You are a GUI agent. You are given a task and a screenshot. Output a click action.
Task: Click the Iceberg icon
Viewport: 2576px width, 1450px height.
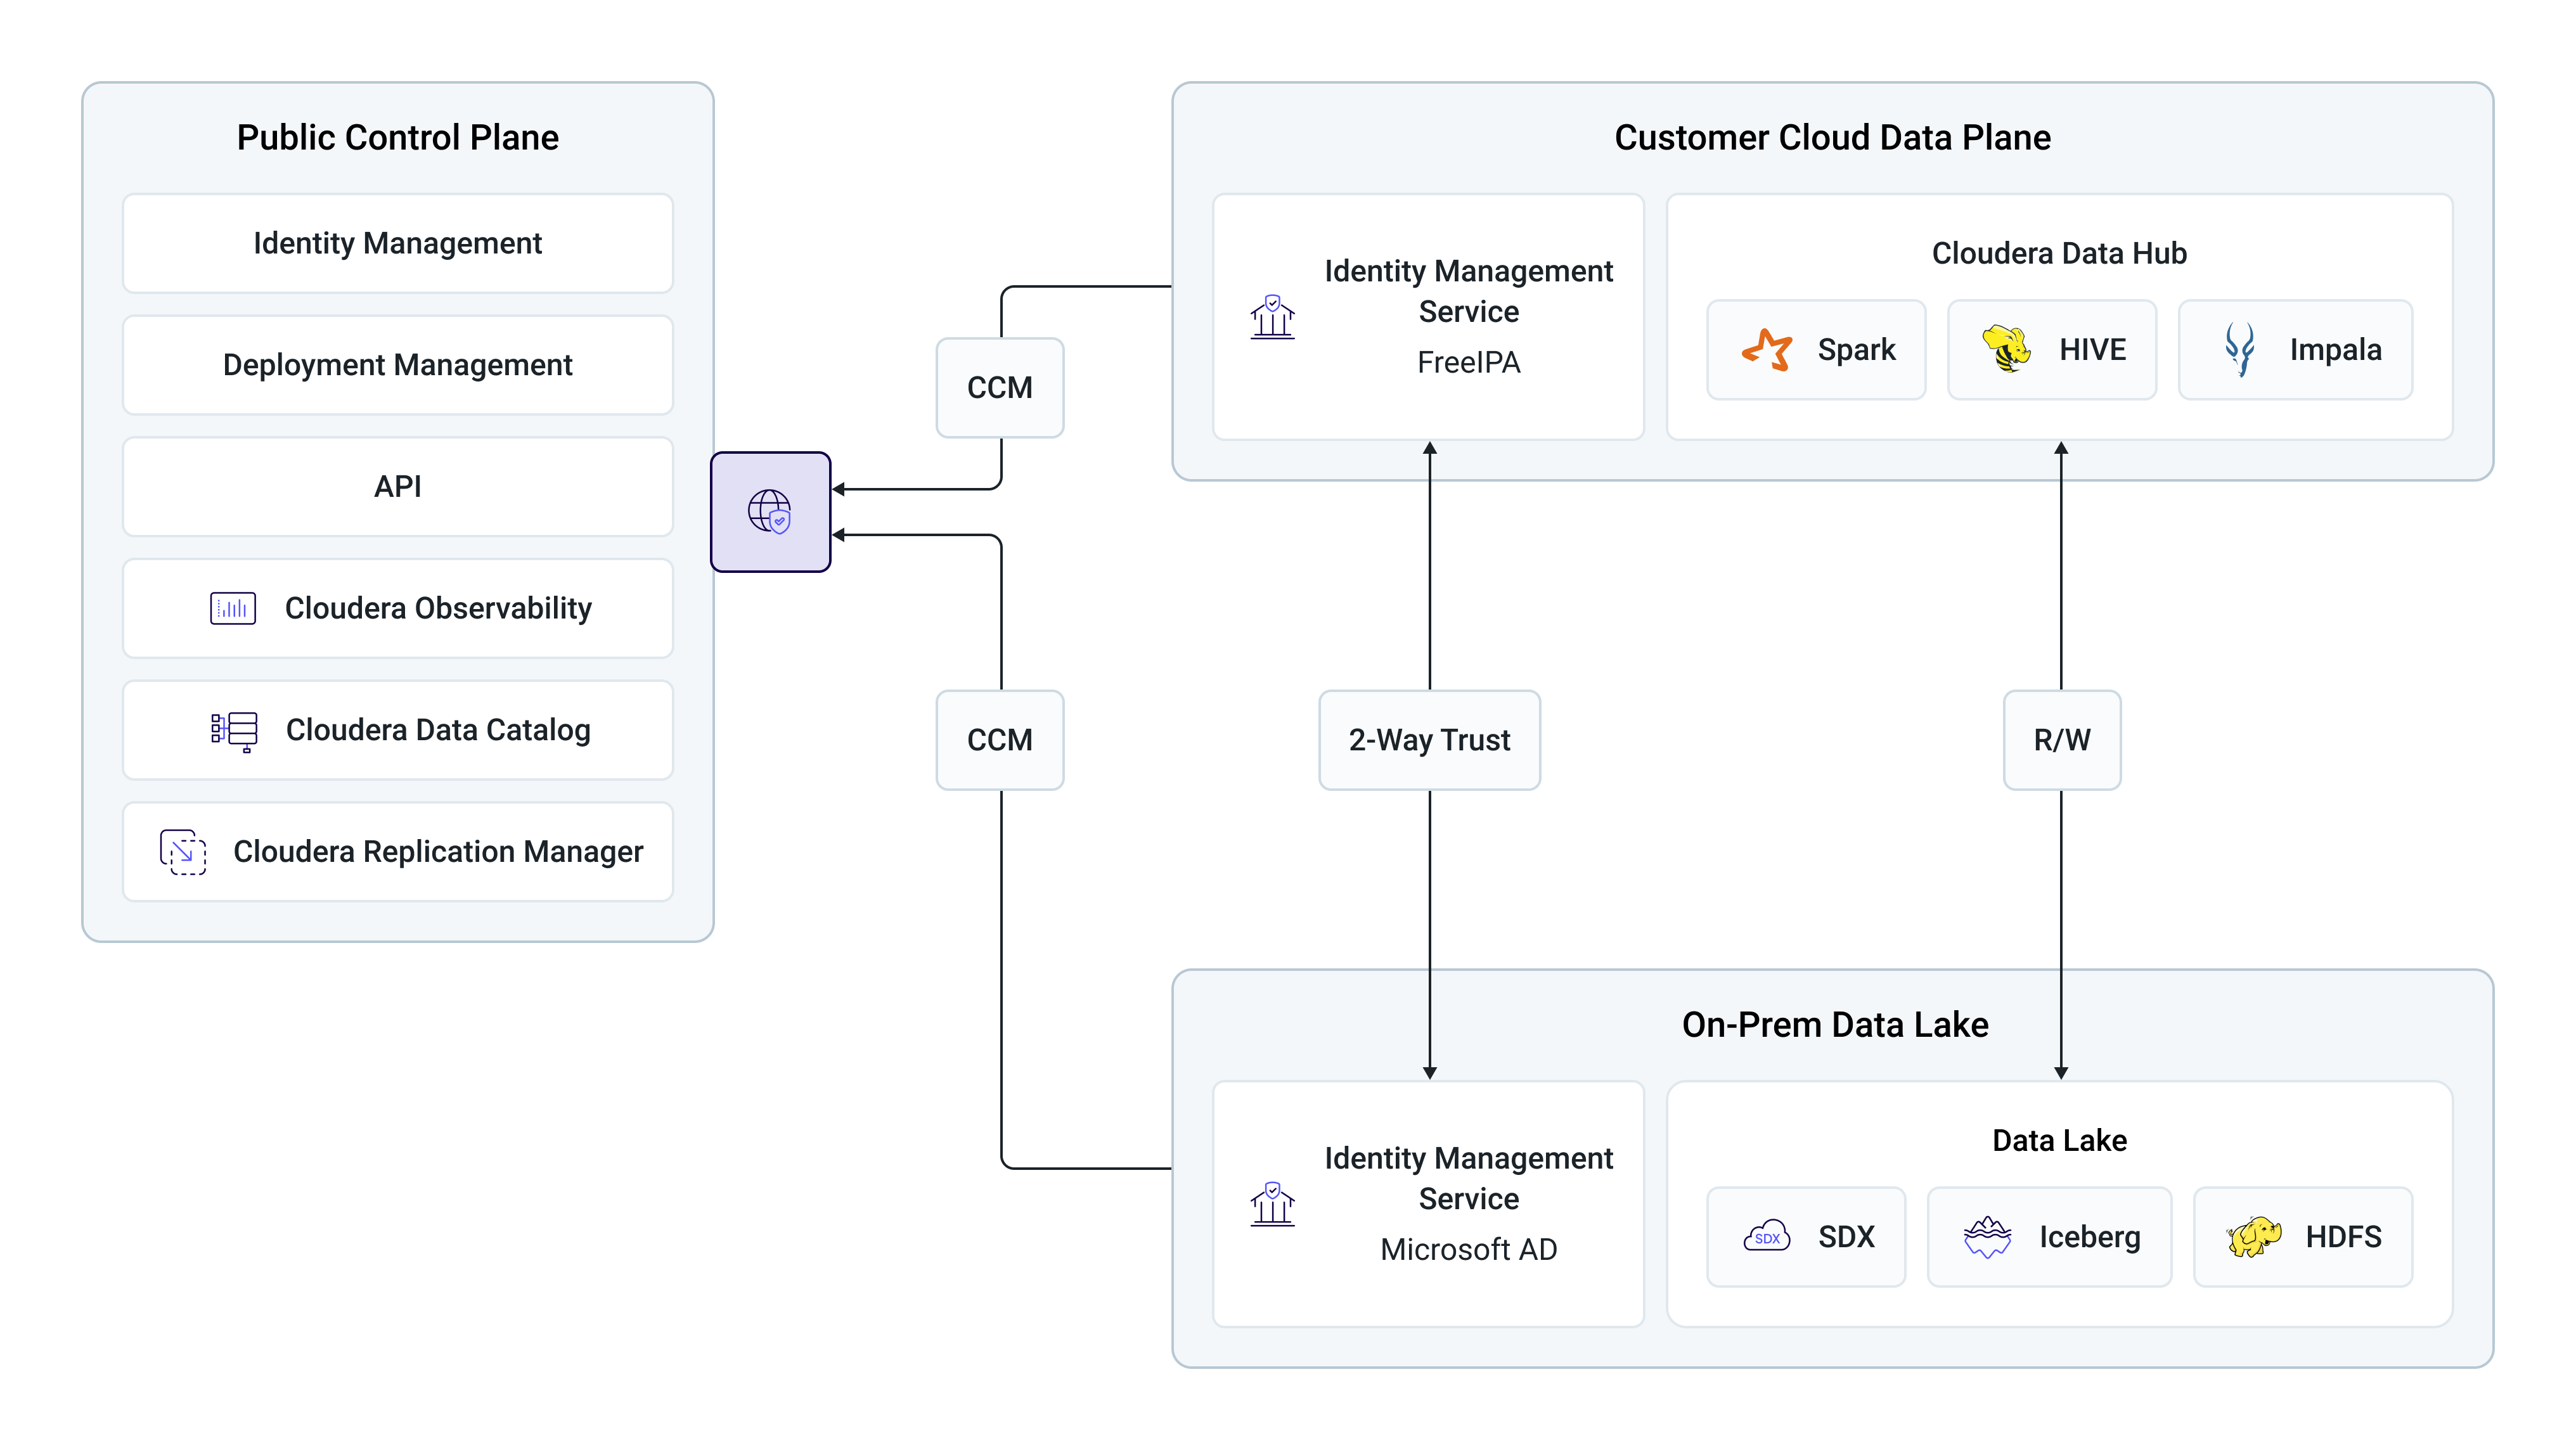1987,1237
